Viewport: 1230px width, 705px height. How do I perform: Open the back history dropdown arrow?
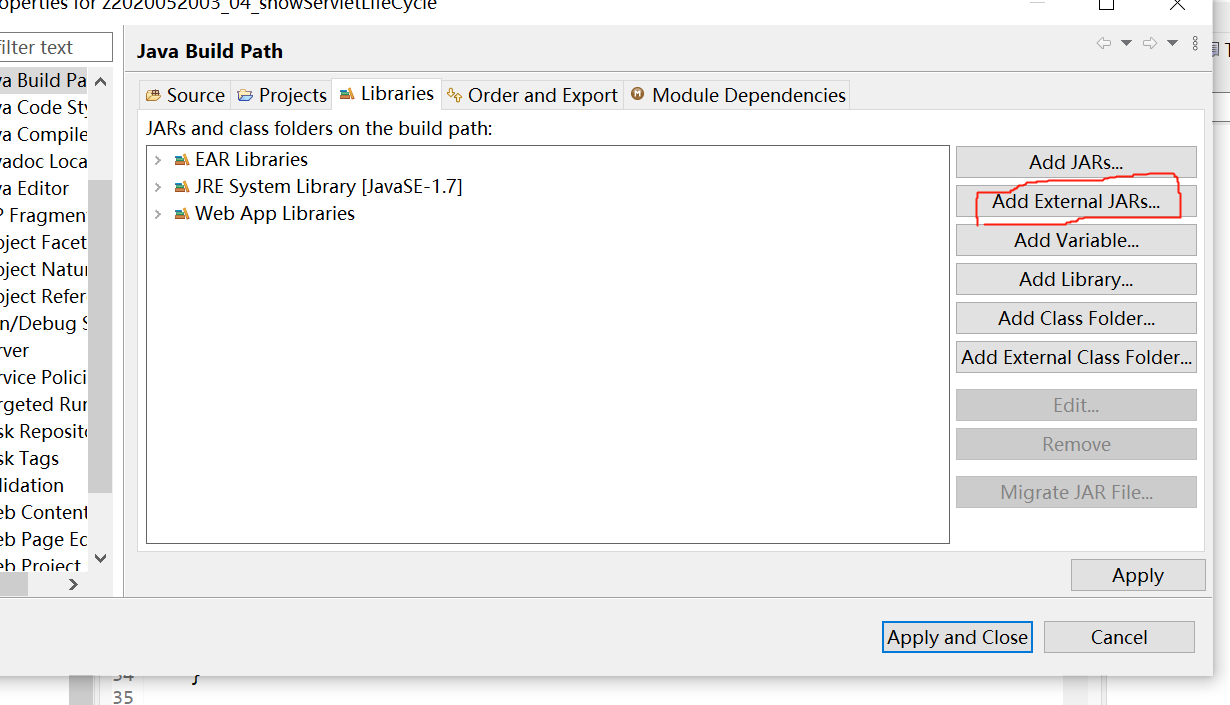click(1126, 43)
